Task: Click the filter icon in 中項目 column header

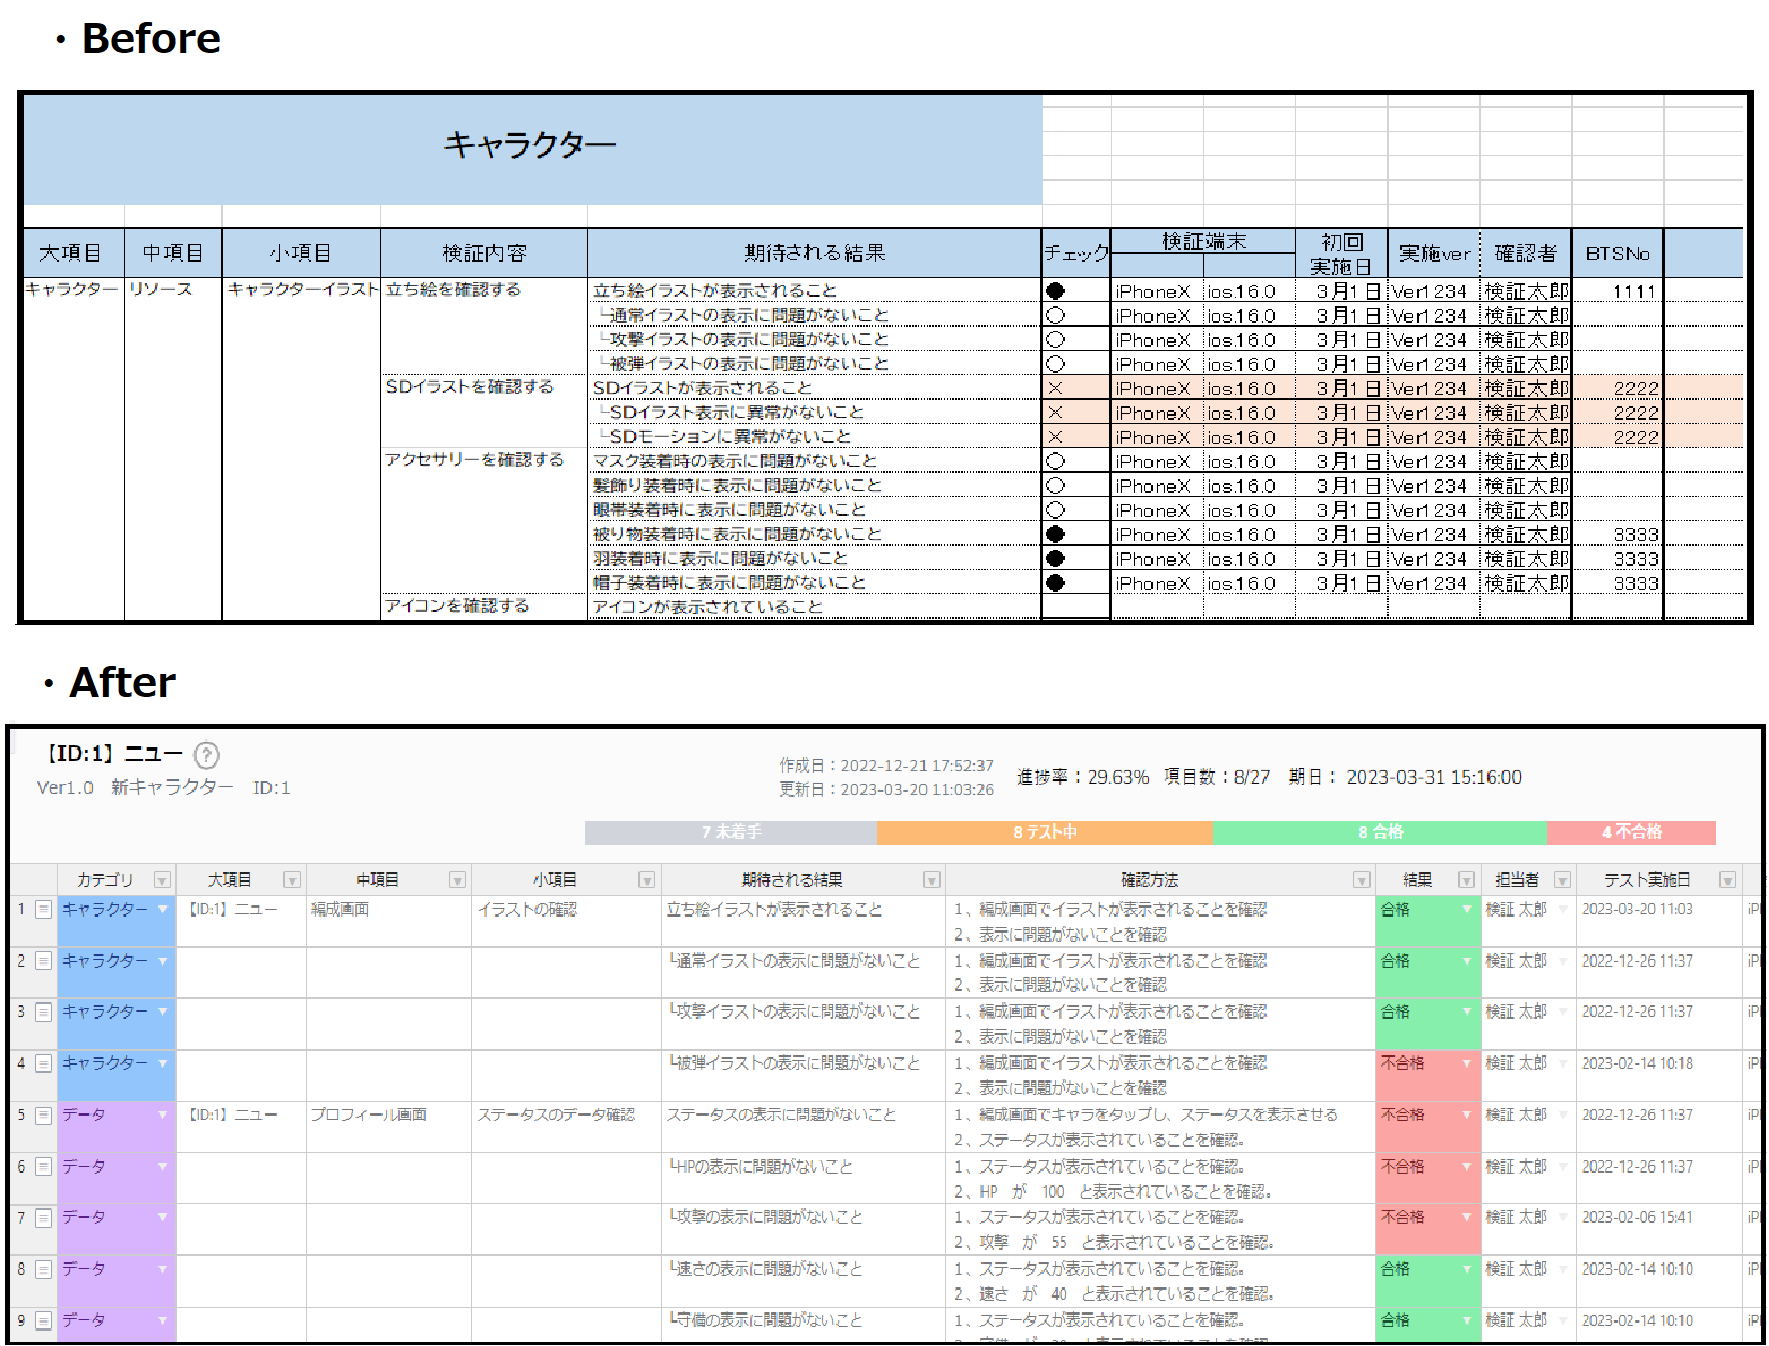Action: (x=457, y=880)
